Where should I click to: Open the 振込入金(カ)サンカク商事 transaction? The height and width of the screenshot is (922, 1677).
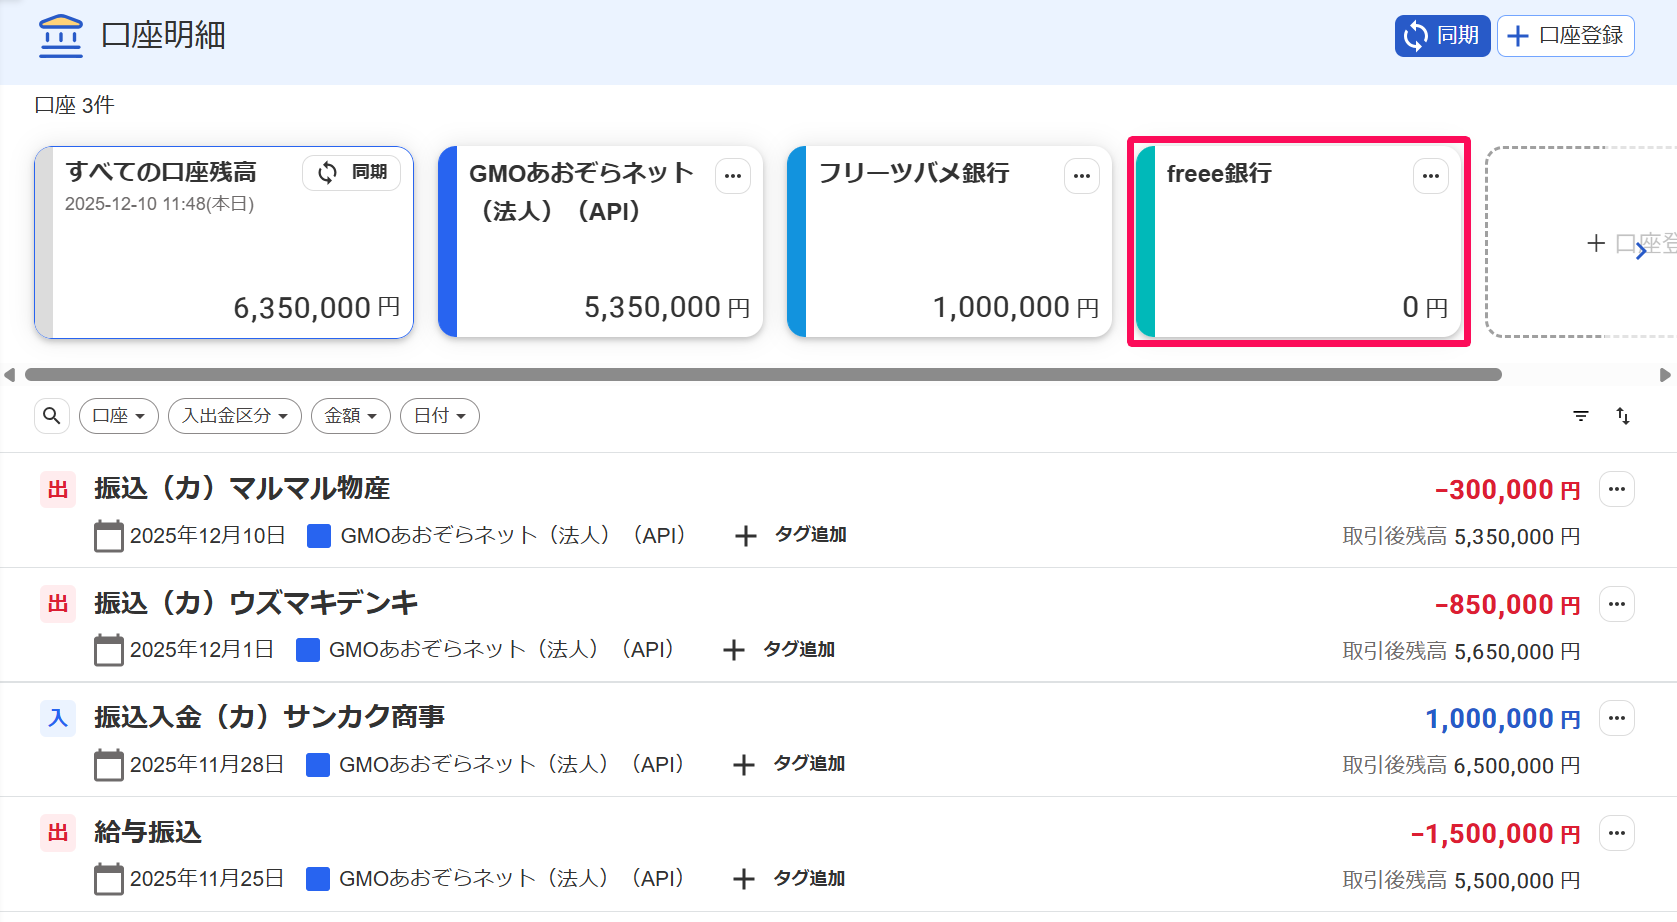pyautogui.click(x=270, y=717)
